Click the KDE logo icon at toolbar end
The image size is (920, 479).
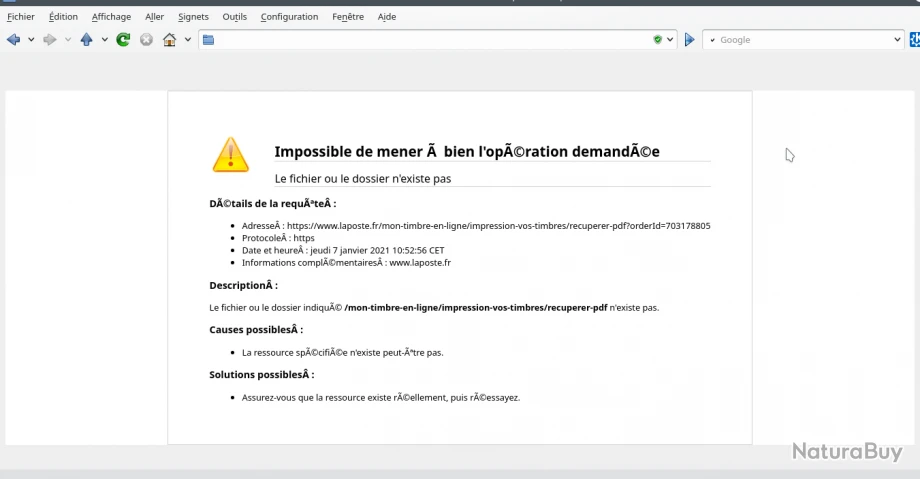pos(914,40)
